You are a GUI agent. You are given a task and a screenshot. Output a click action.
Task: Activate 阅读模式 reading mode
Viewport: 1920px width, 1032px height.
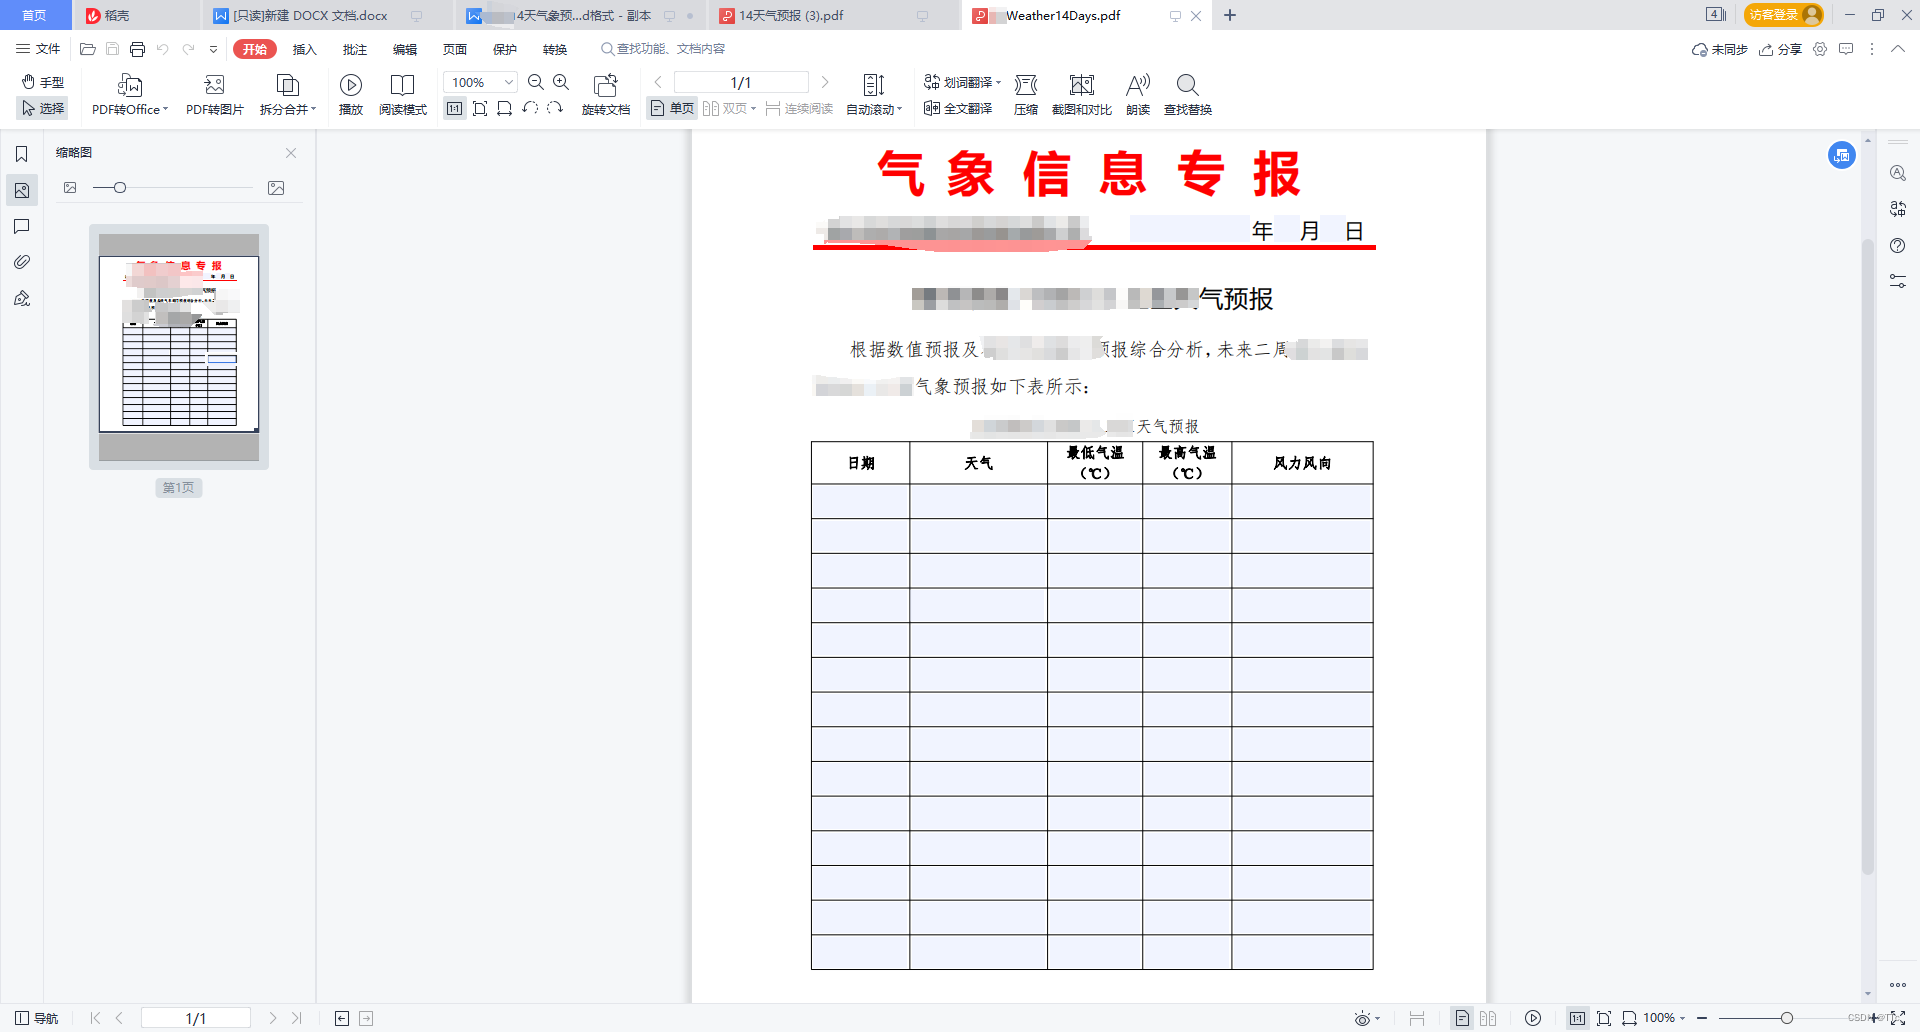pos(403,95)
